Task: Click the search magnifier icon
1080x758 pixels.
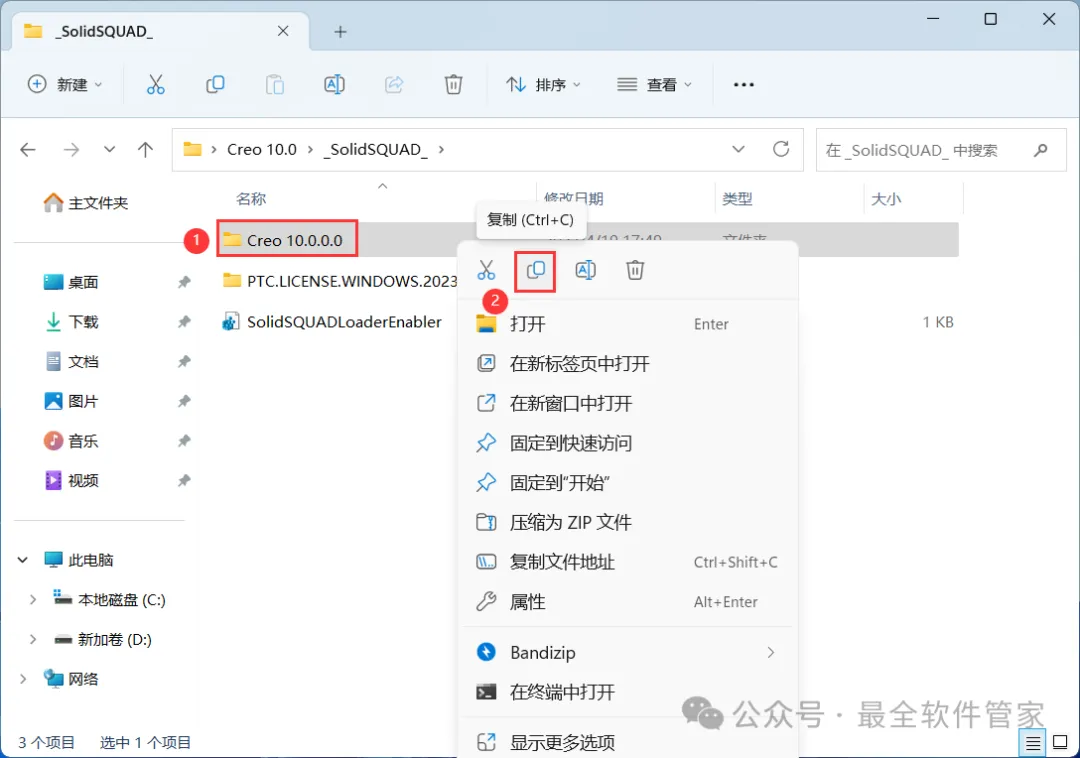Action: (x=1041, y=149)
